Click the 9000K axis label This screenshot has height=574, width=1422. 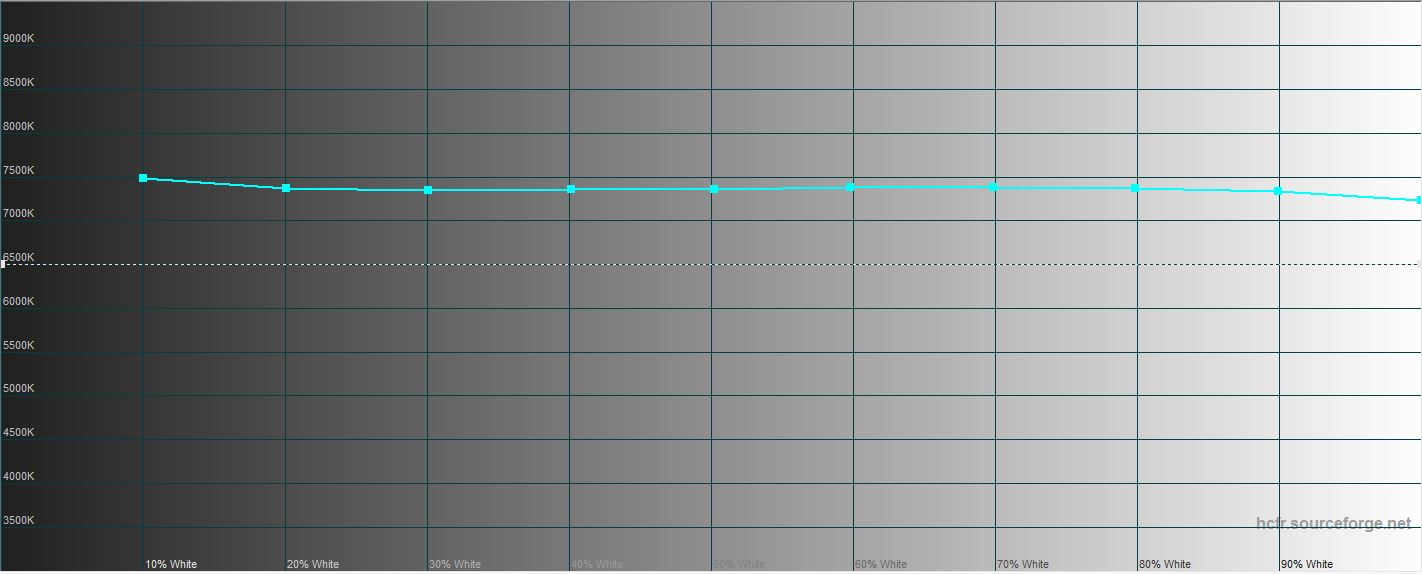pos(19,39)
